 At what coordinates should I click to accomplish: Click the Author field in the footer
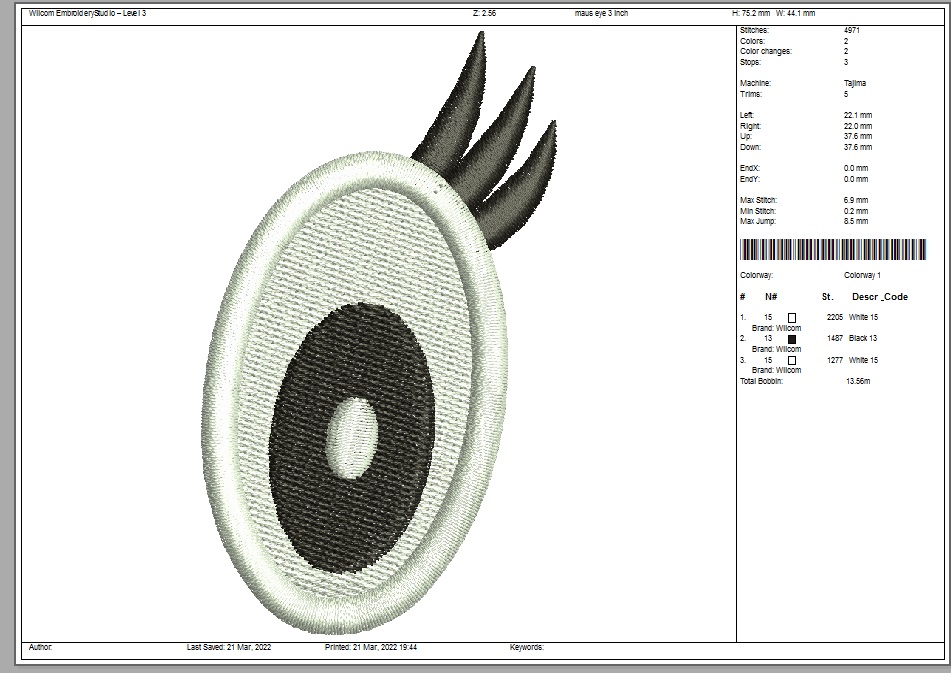[x=41, y=647]
